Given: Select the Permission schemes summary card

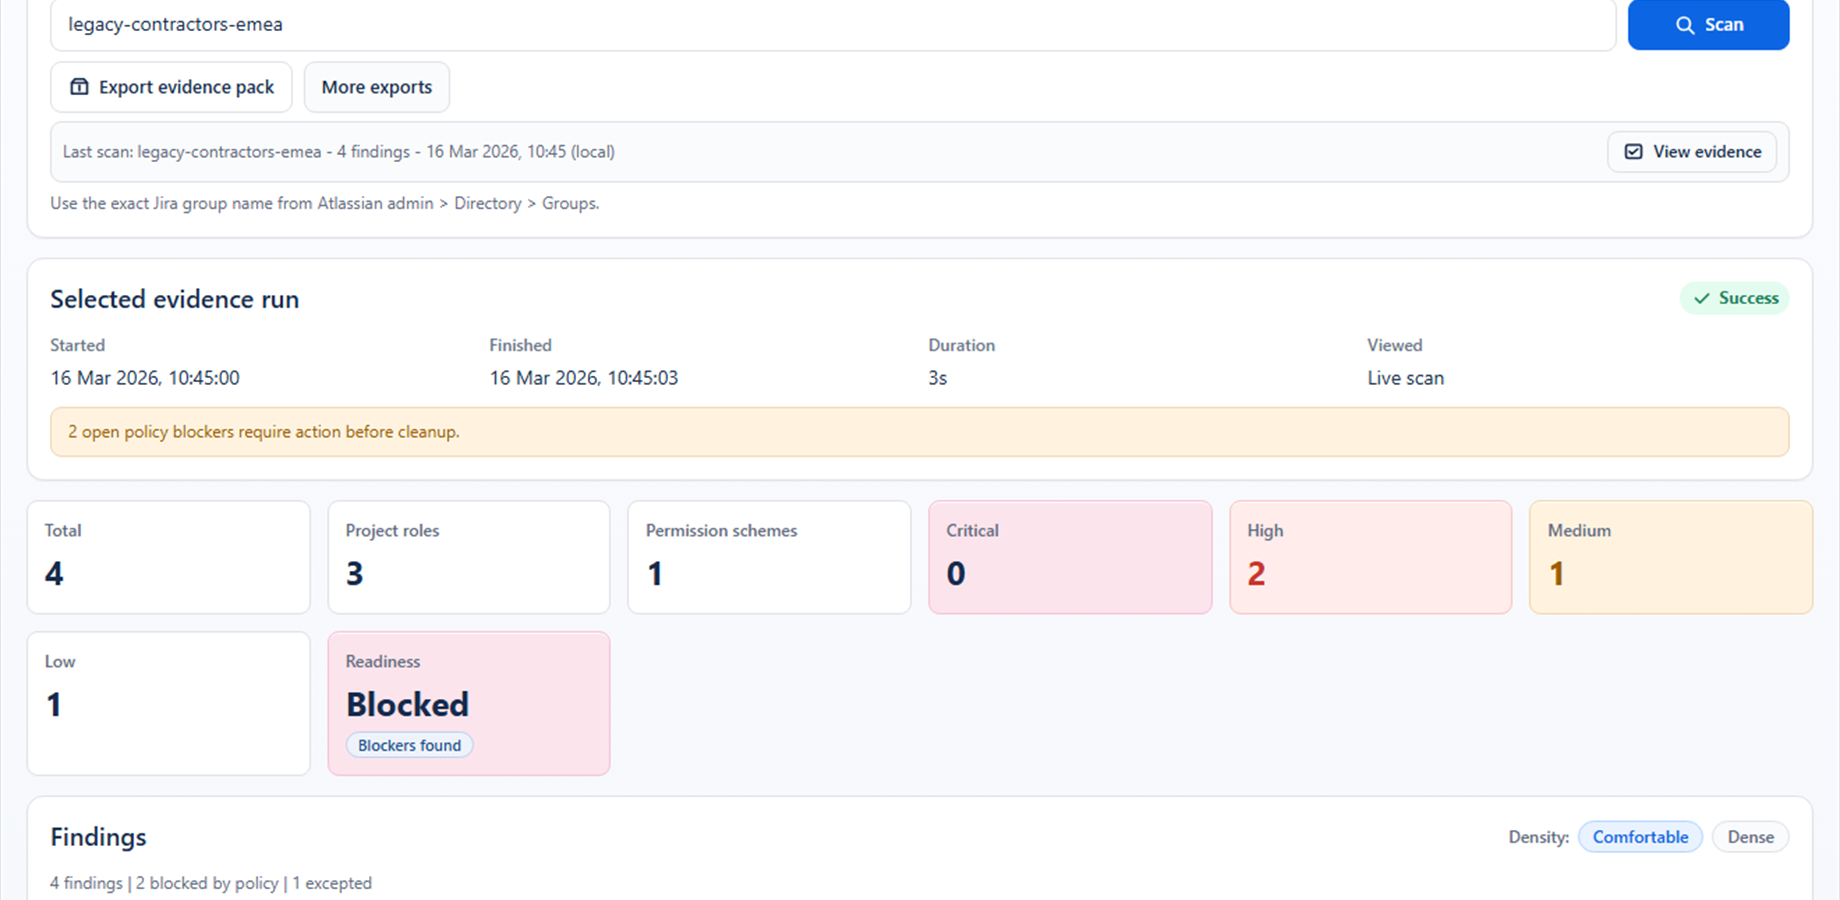Looking at the screenshot, I should [x=769, y=556].
